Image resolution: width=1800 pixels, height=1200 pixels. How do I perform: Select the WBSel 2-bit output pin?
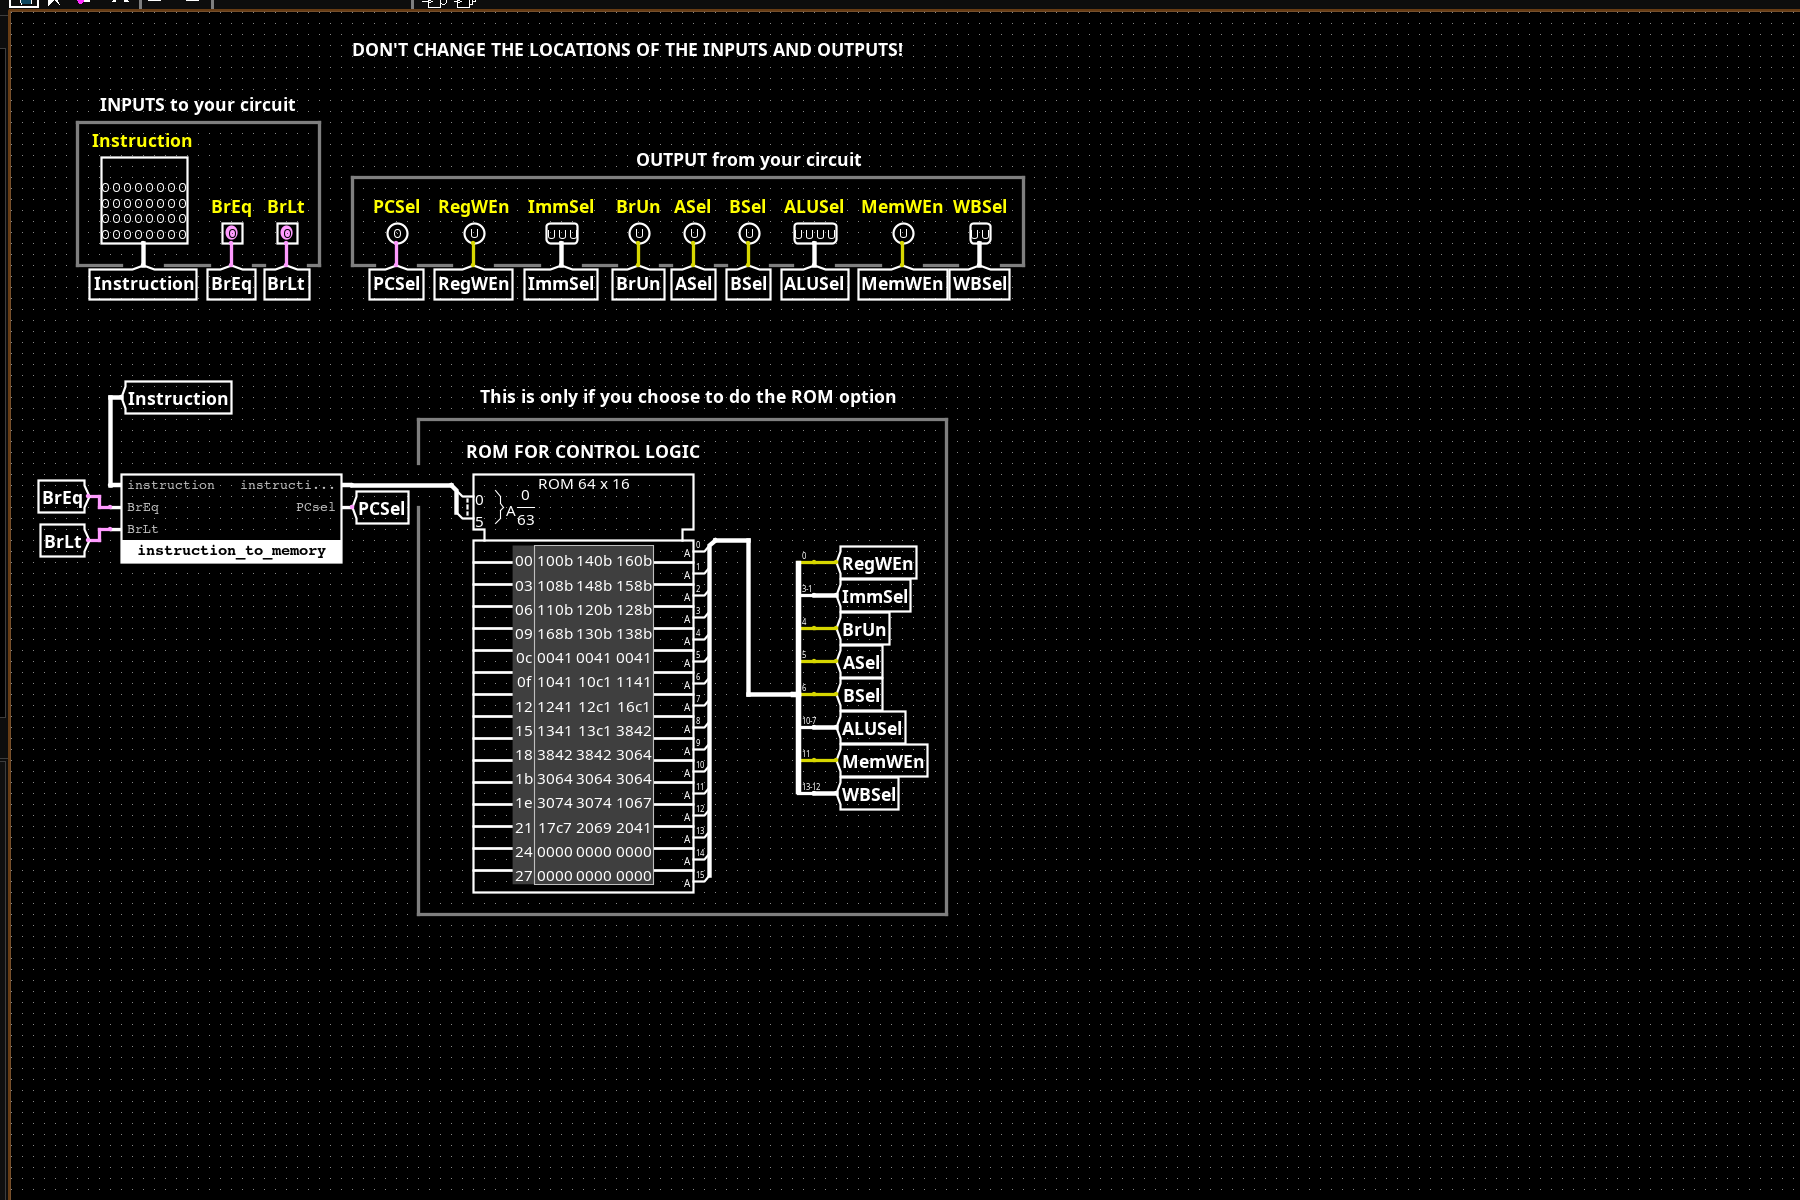coord(980,233)
